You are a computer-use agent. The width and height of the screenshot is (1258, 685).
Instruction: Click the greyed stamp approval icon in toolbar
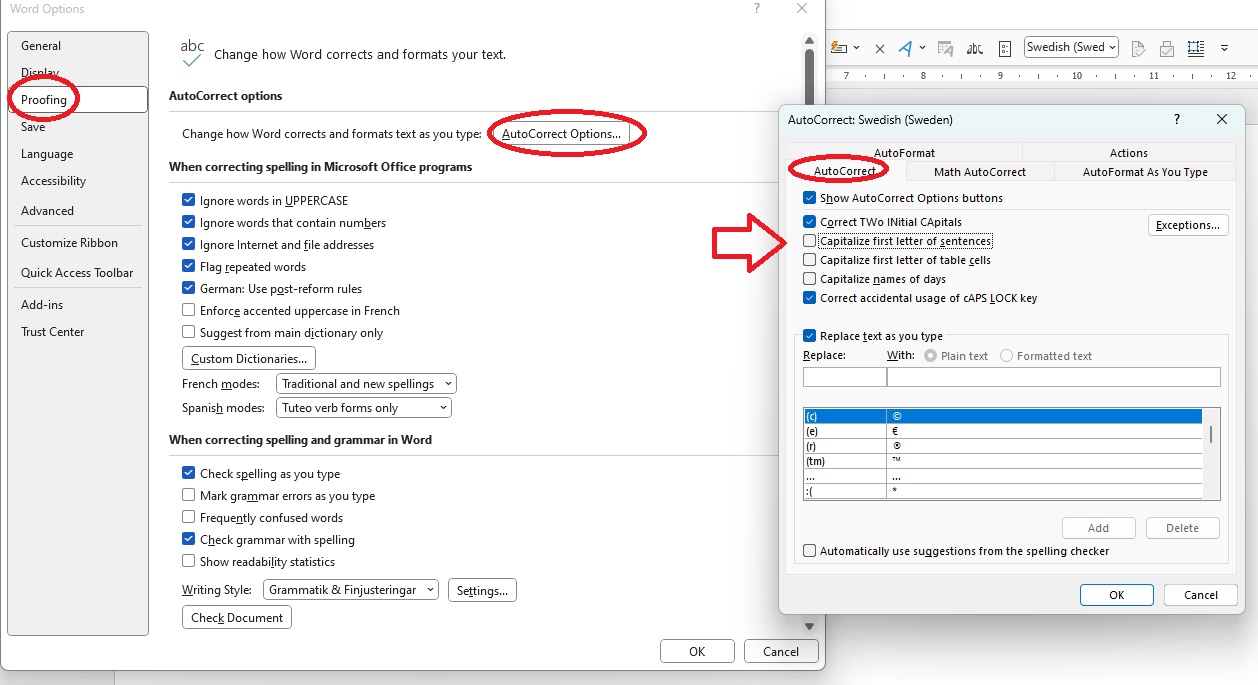(1166, 48)
